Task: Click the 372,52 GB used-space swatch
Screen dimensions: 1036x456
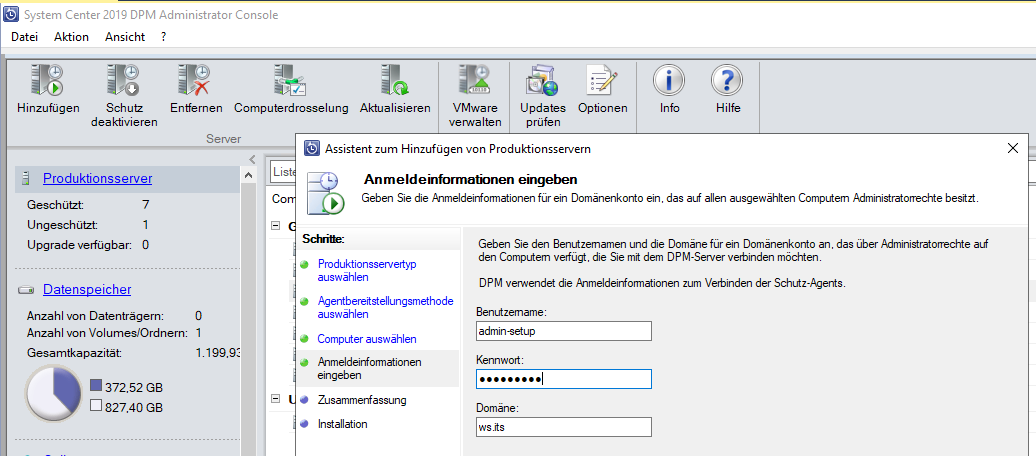Action: pyautogui.click(x=95, y=386)
